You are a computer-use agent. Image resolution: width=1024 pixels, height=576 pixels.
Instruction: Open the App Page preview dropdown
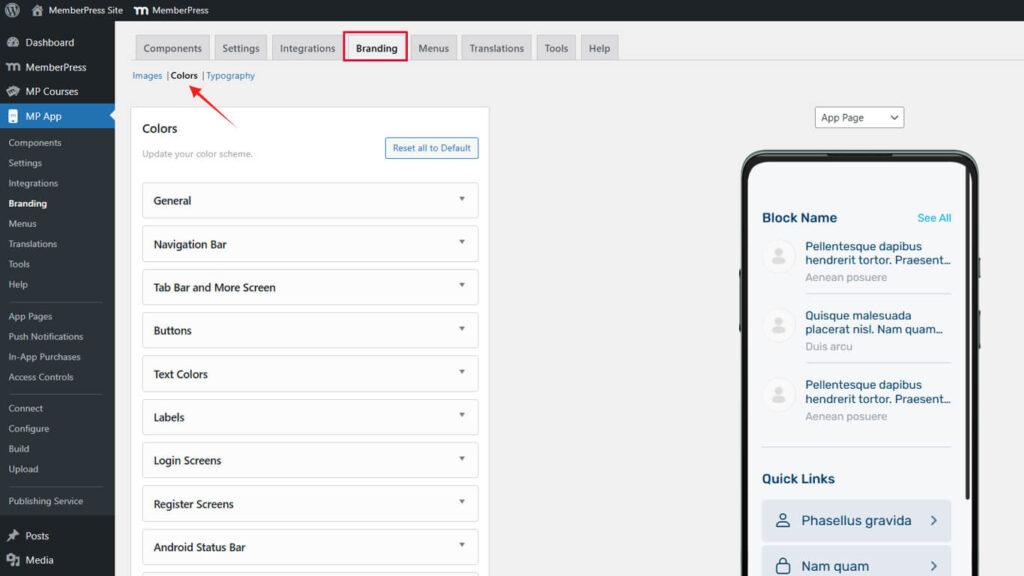(859, 118)
